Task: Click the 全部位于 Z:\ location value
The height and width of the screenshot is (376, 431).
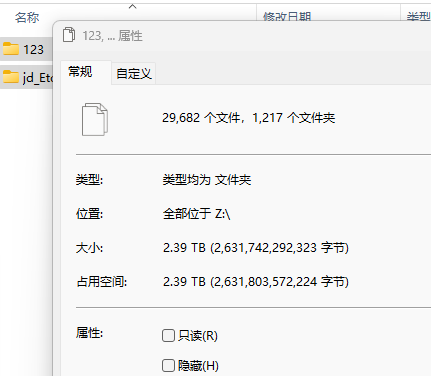Action: 196,214
